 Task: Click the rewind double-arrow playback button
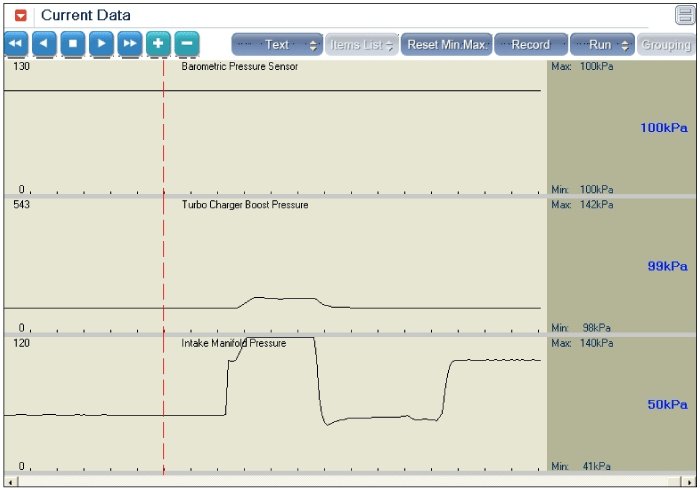point(16,44)
